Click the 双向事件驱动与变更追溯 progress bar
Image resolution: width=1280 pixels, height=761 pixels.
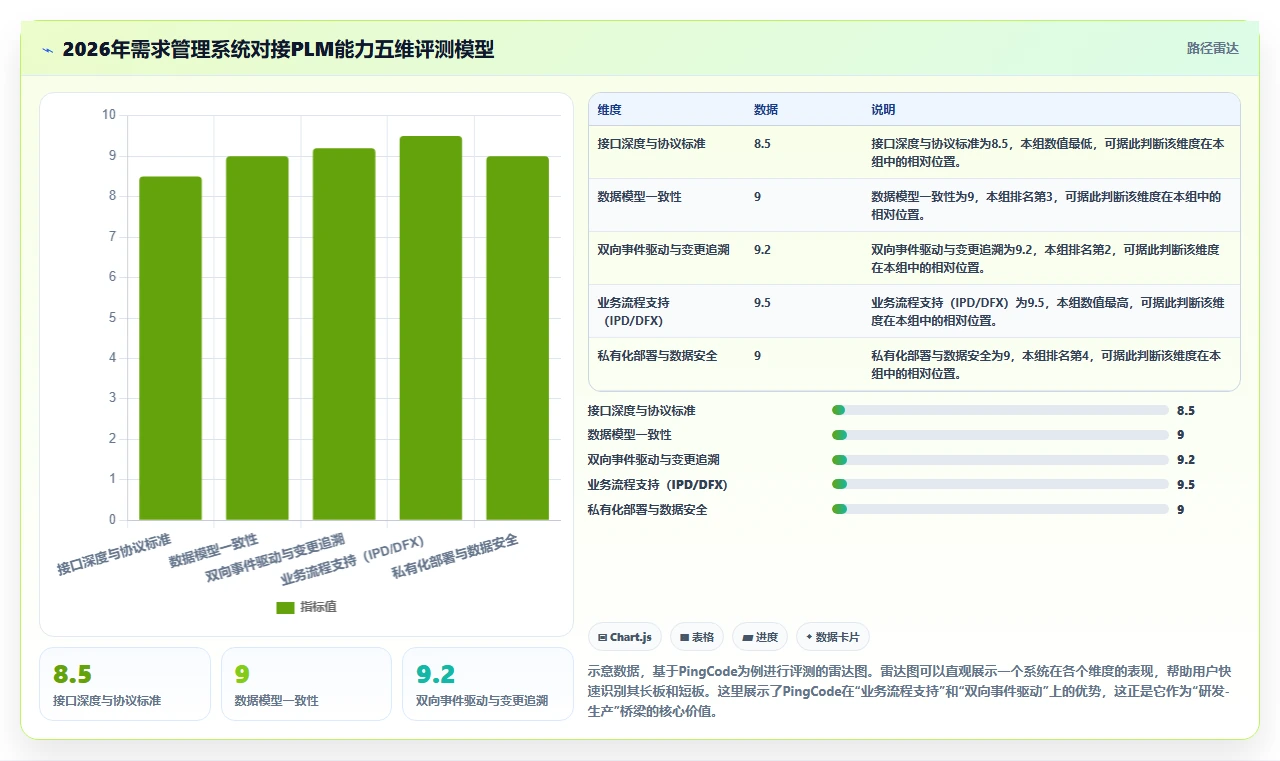(1000, 460)
